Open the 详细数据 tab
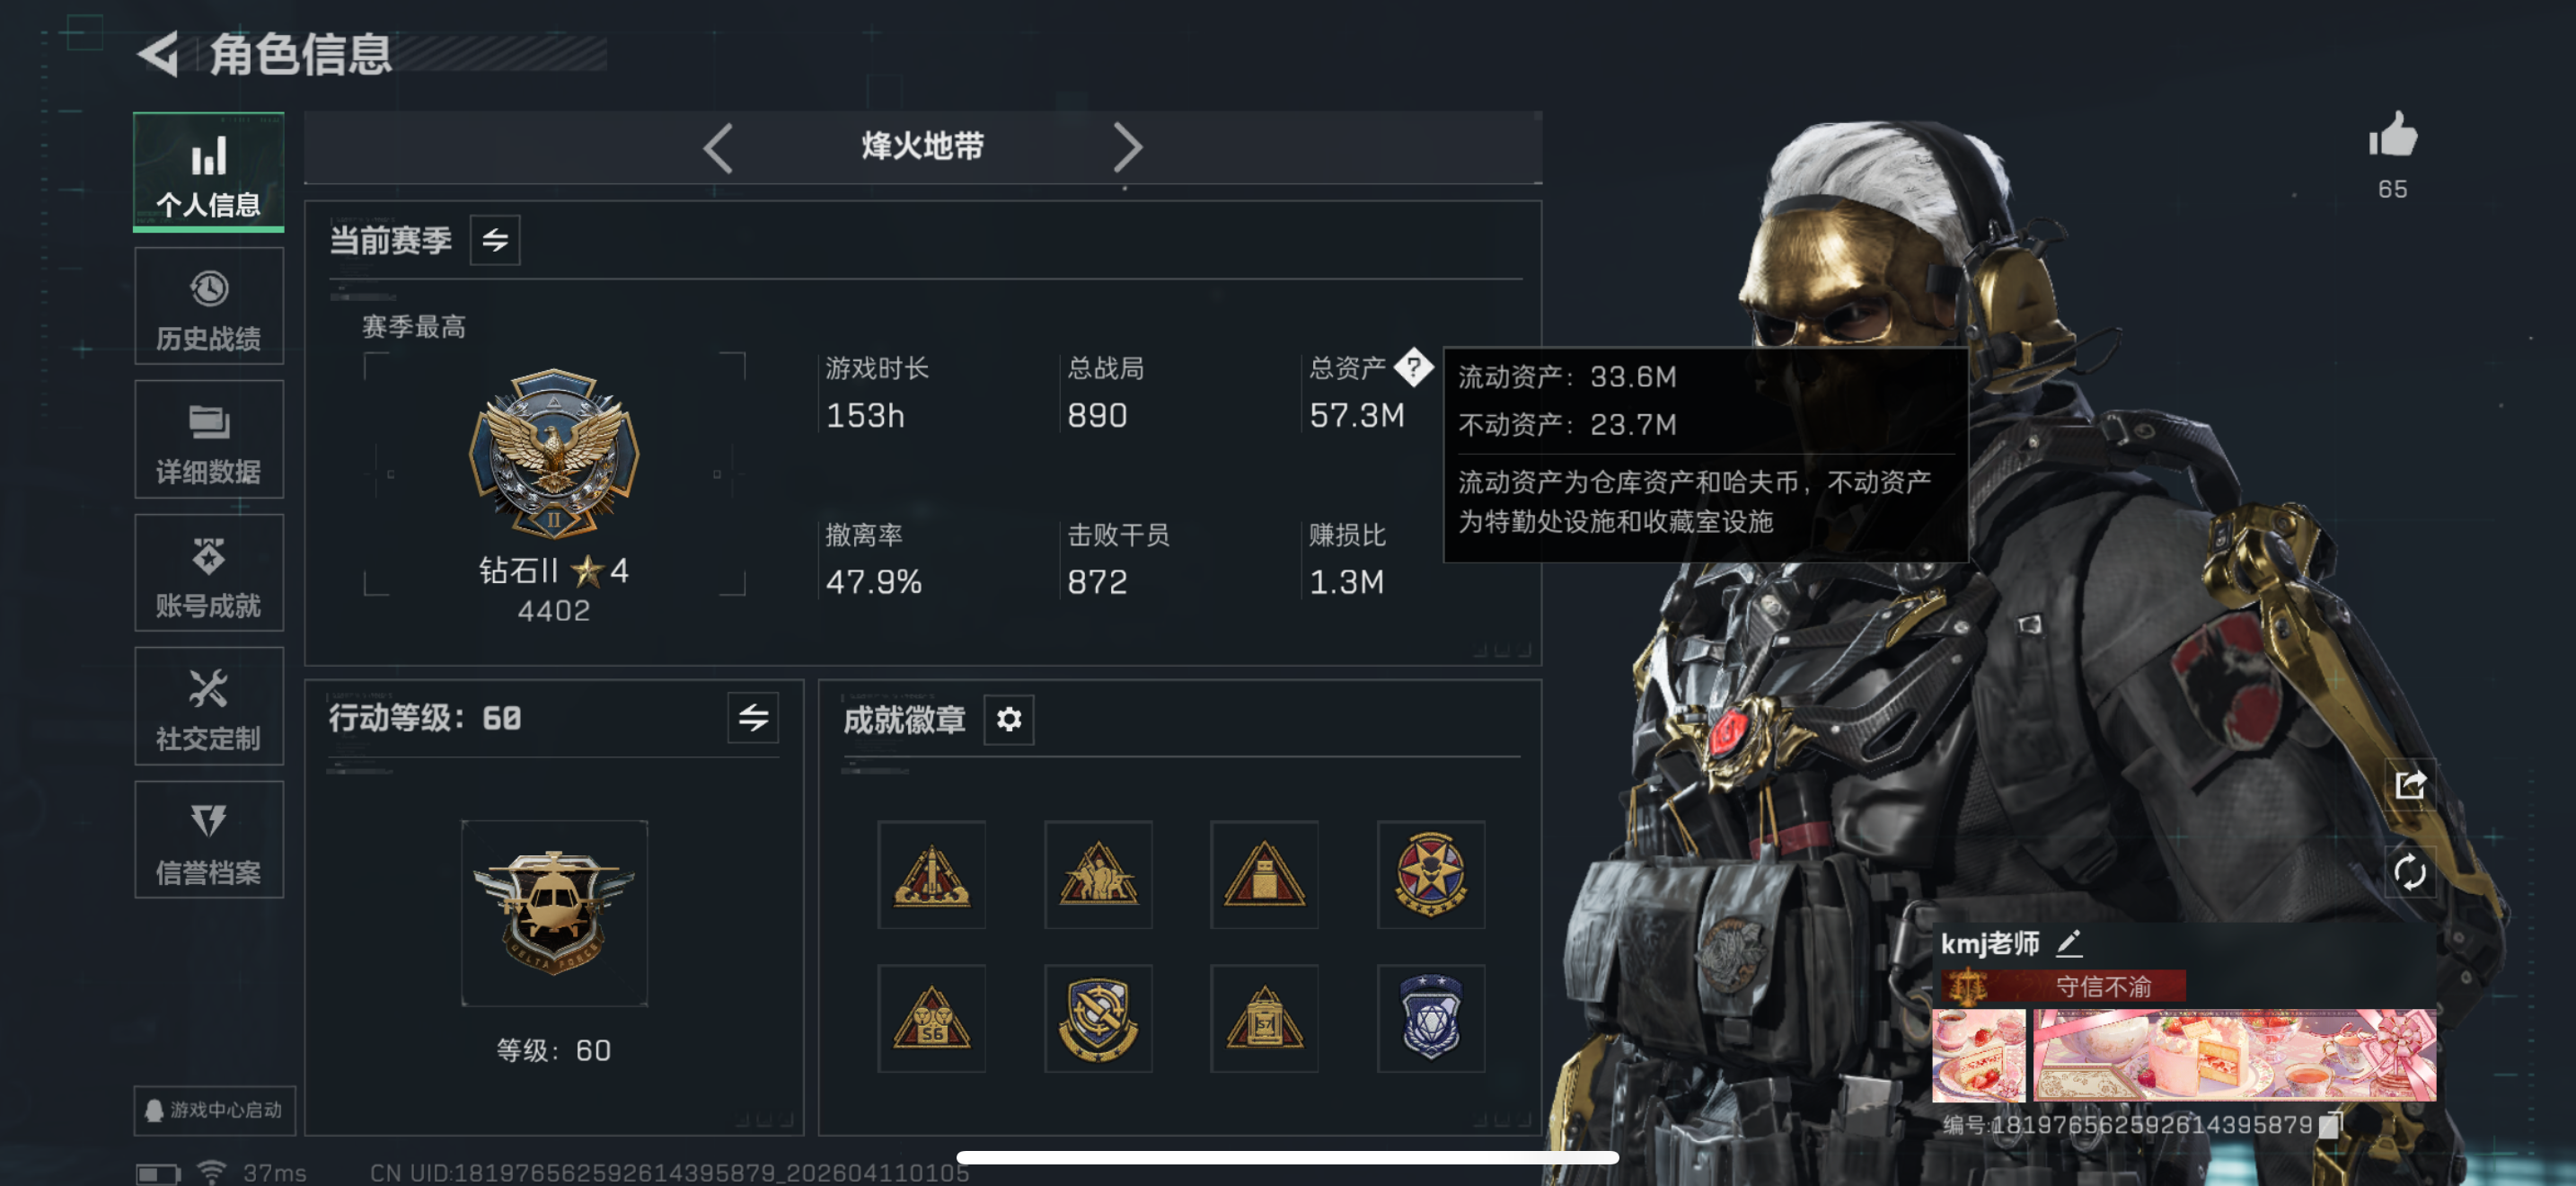The width and height of the screenshot is (2576, 1186). pos(209,439)
